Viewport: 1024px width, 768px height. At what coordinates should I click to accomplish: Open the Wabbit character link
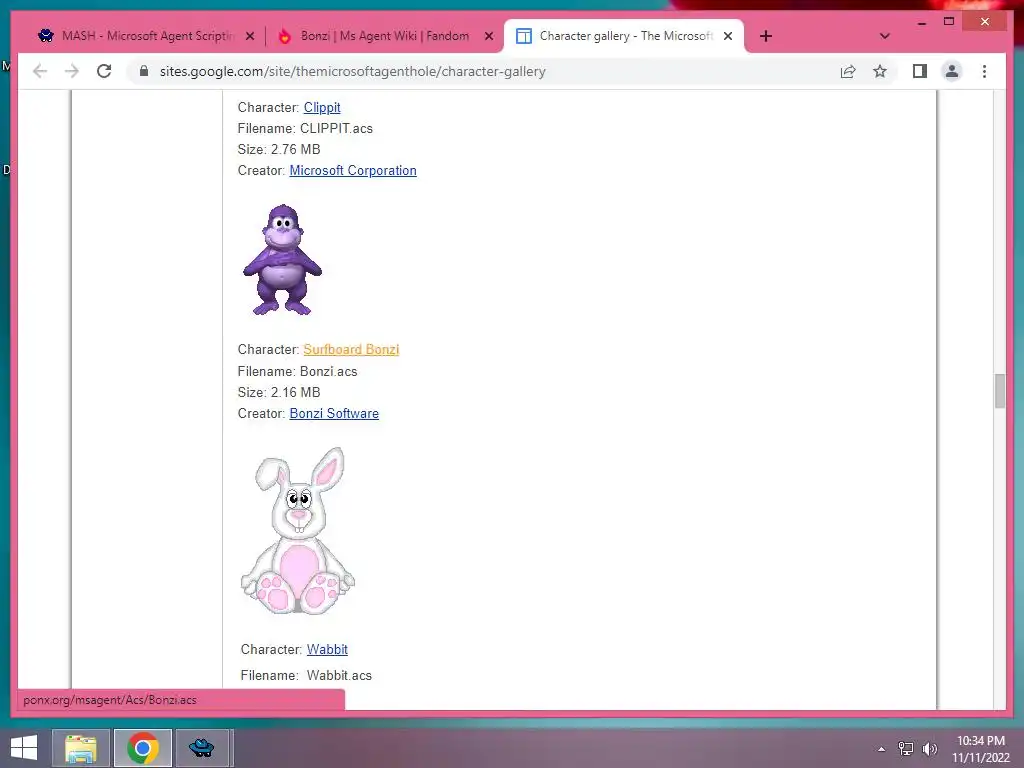pos(327,649)
